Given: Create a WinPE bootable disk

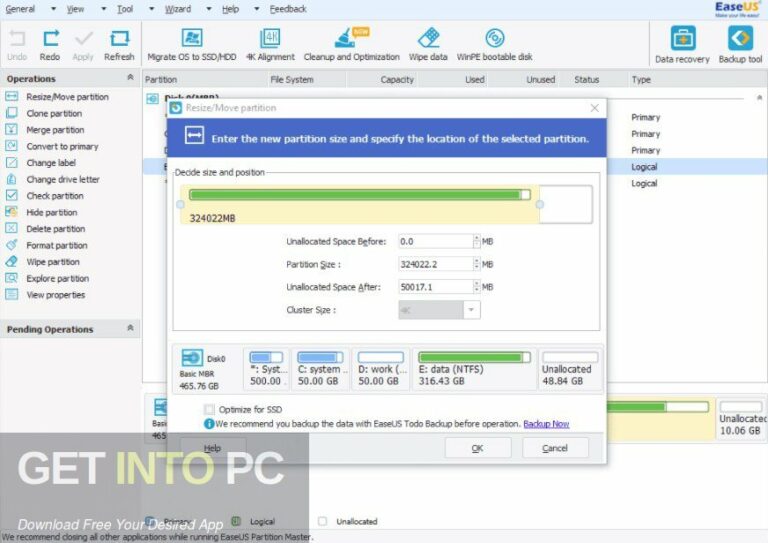Looking at the screenshot, I should click(494, 45).
